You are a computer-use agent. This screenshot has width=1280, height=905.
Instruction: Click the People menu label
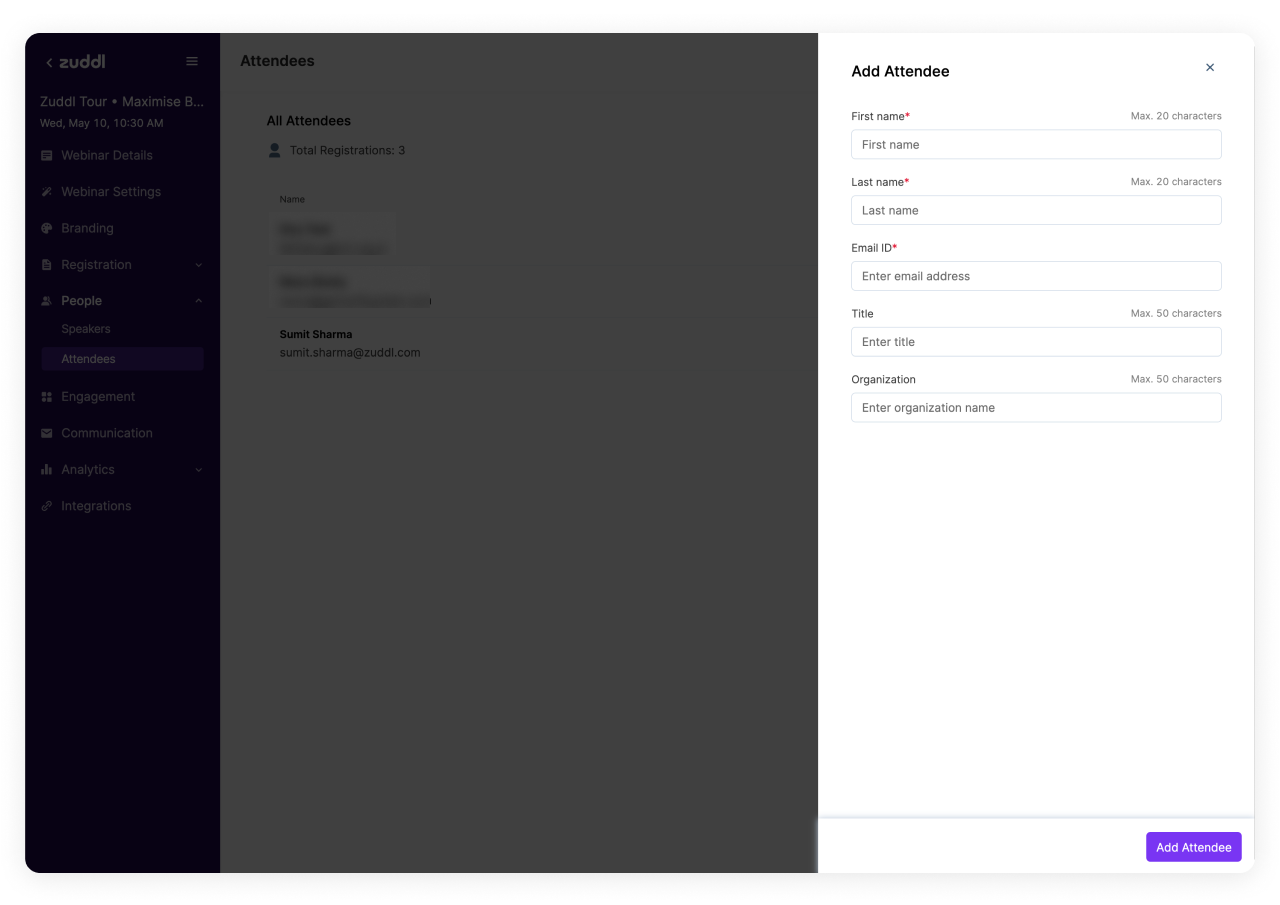(82, 301)
